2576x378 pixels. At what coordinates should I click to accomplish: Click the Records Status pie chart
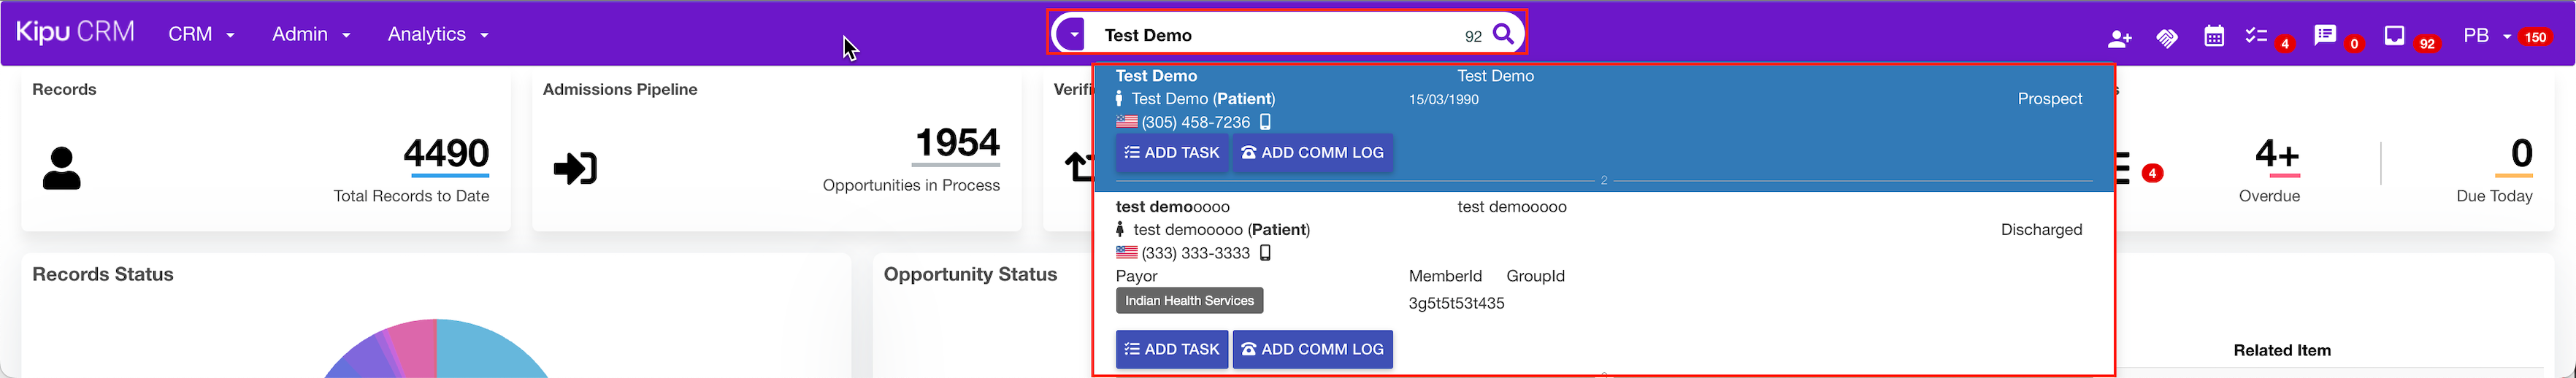point(437,348)
